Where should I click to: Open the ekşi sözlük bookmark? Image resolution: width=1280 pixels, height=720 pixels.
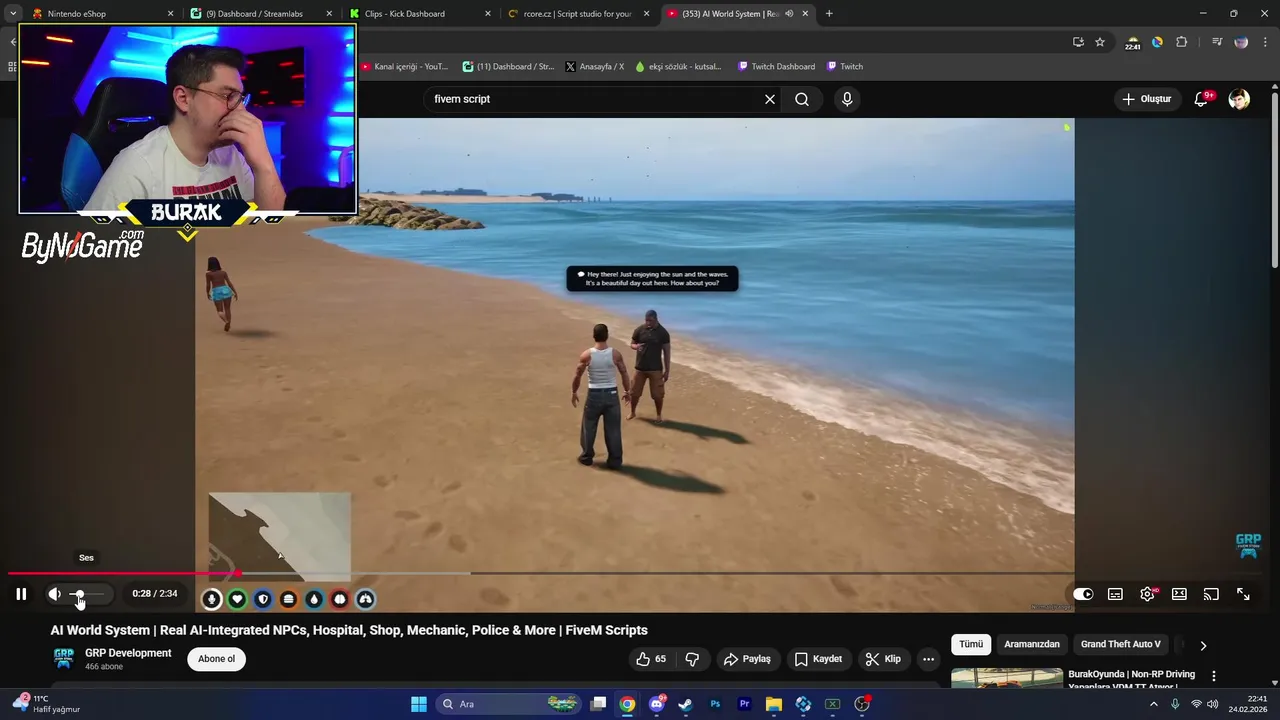click(x=678, y=66)
